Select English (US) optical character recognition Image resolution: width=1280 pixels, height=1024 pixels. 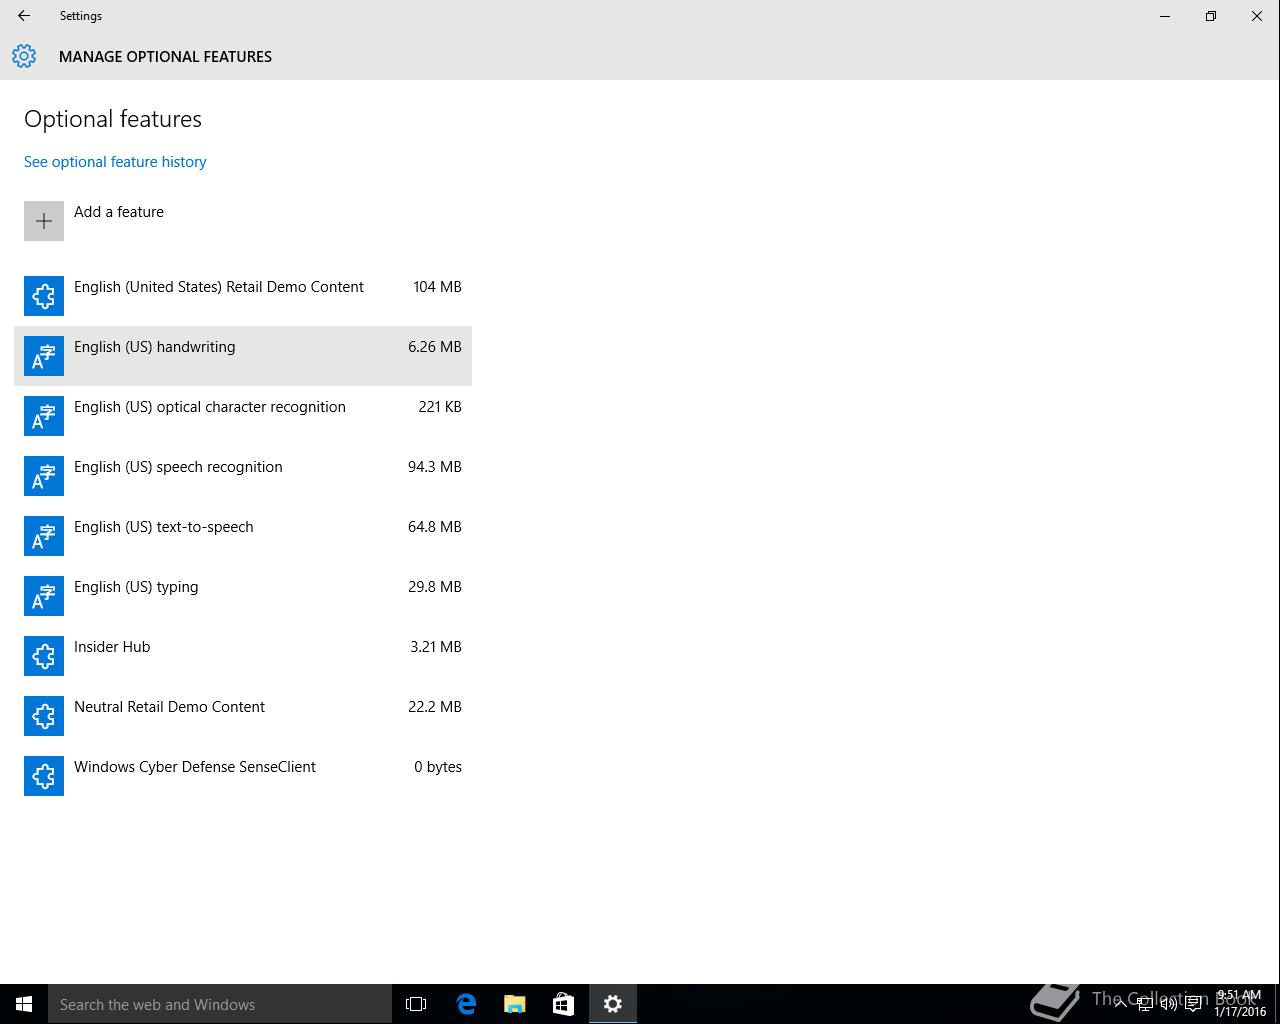tap(243, 416)
